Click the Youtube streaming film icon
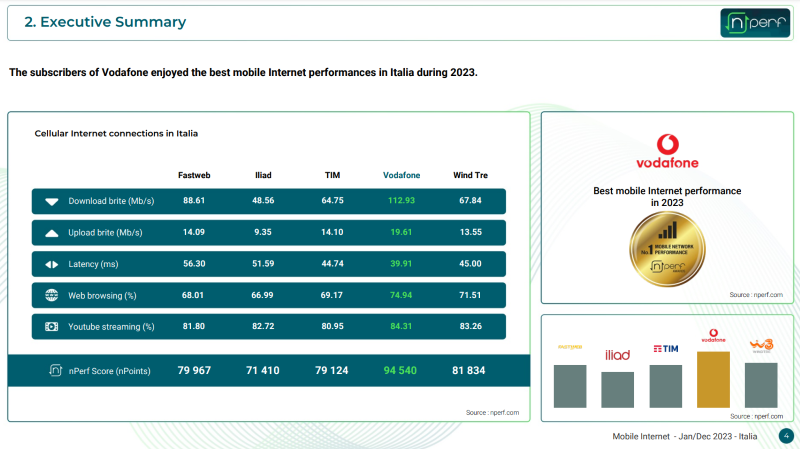800x449 pixels. click(x=52, y=327)
